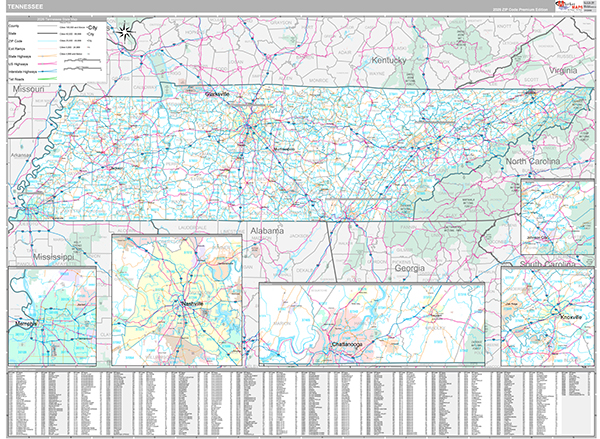Click the Nashville label in inset map
The image size is (600, 439).
(x=192, y=304)
